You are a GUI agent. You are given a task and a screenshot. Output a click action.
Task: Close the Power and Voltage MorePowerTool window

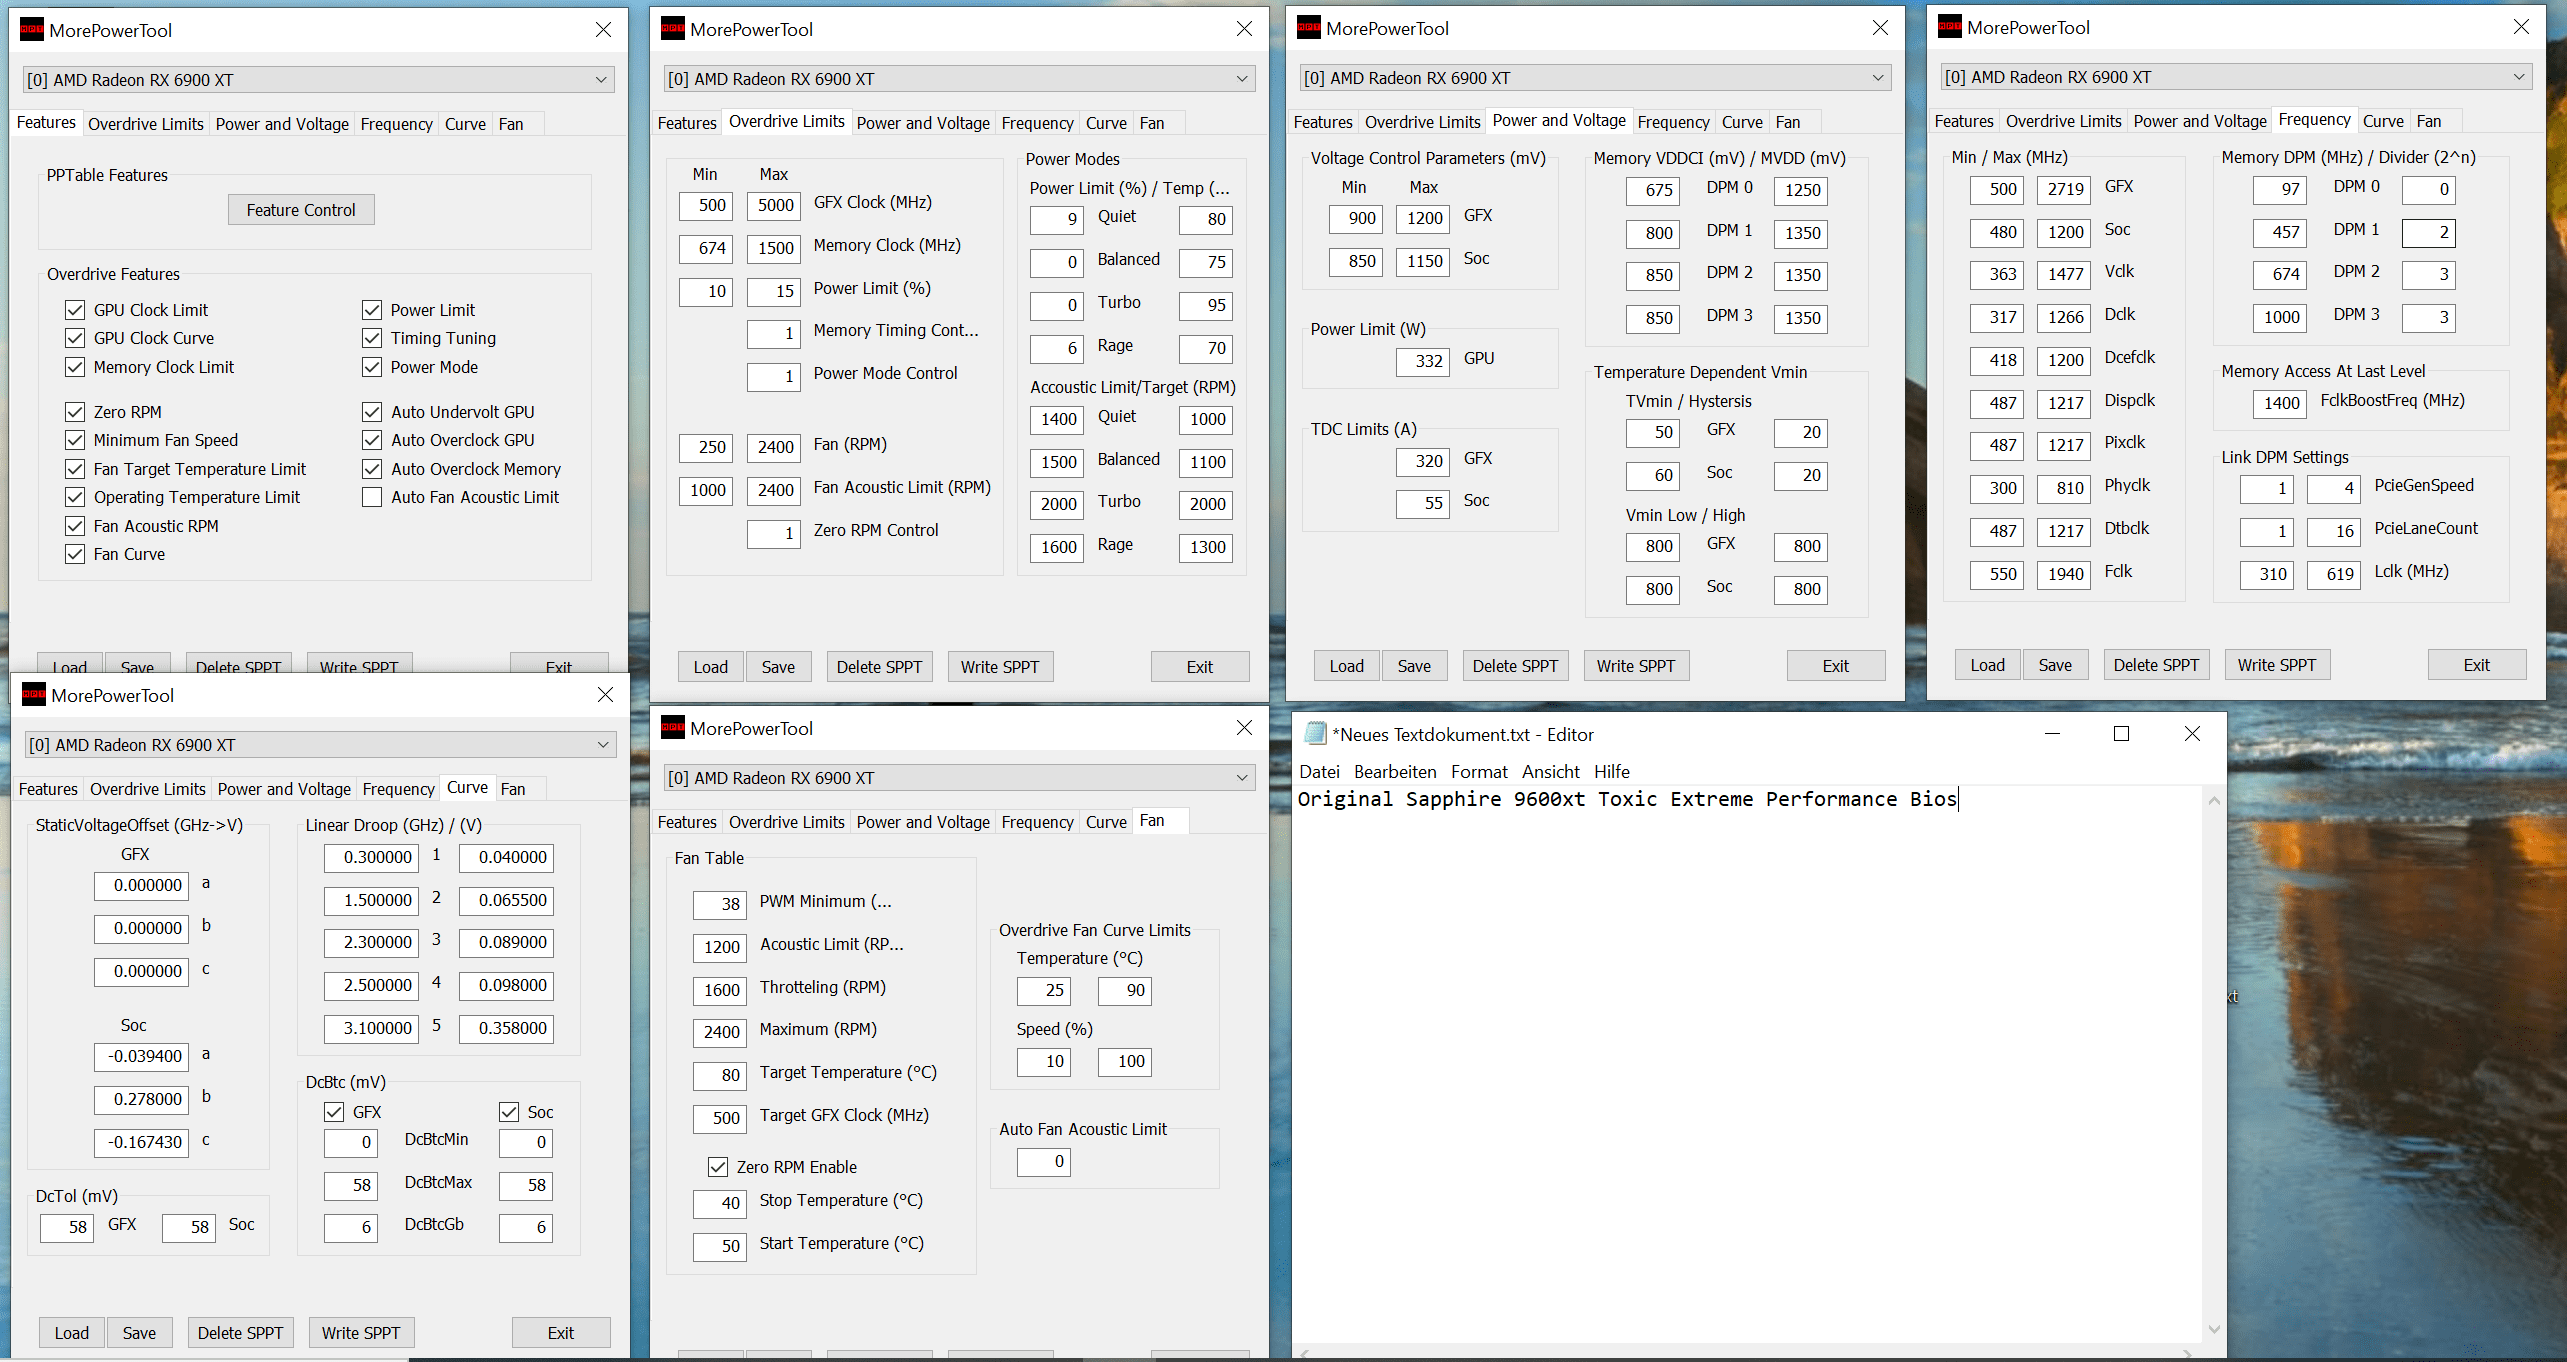(1880, 28)
